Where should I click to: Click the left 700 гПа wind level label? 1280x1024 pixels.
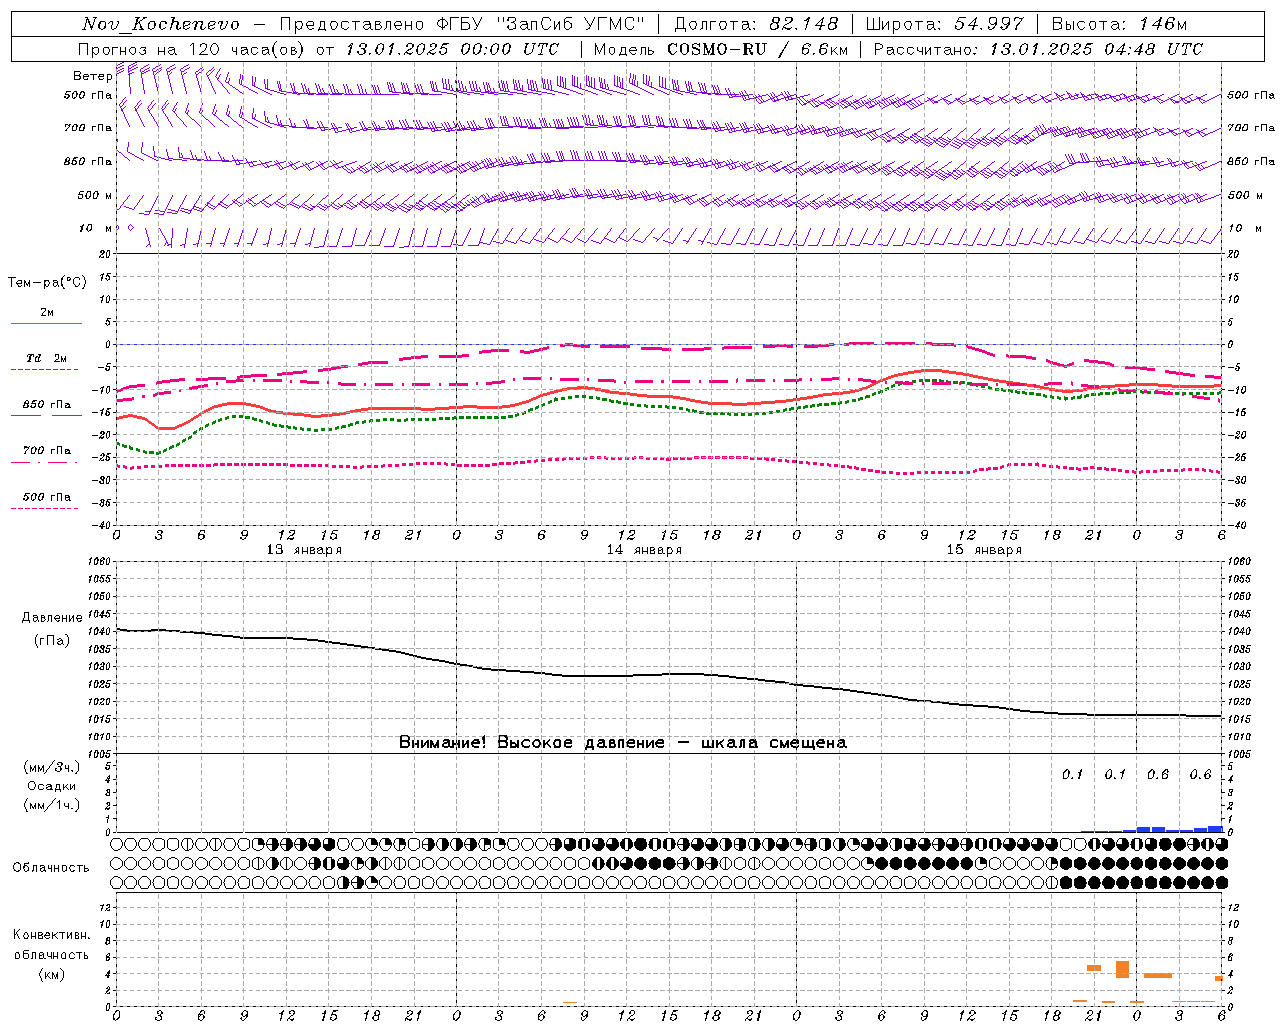click(88, 128)
